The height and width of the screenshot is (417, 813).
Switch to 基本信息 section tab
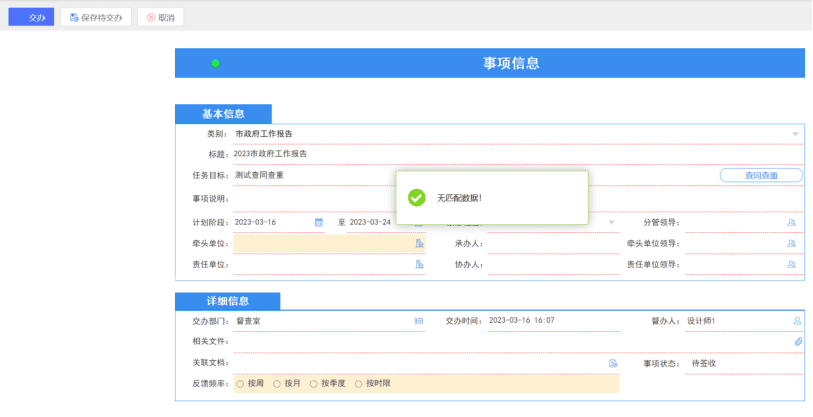coord(223,114)
